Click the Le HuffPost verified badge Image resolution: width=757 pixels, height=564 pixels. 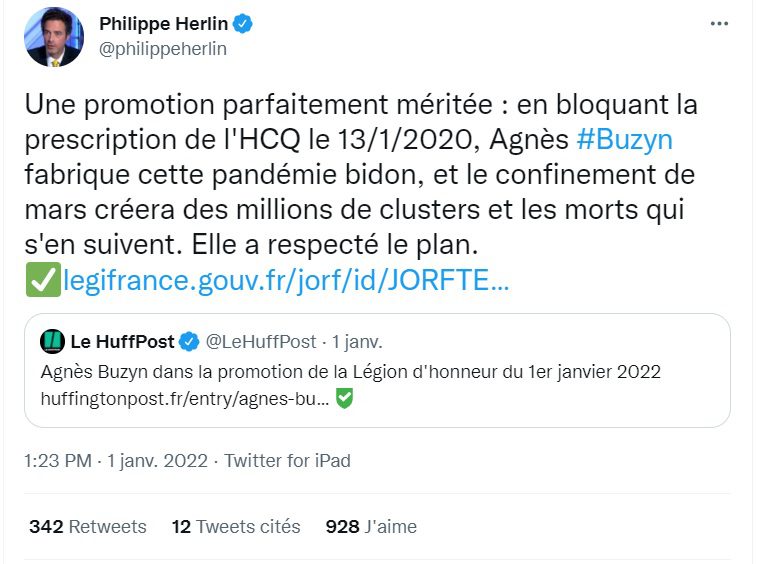click(x=189, y=342)
